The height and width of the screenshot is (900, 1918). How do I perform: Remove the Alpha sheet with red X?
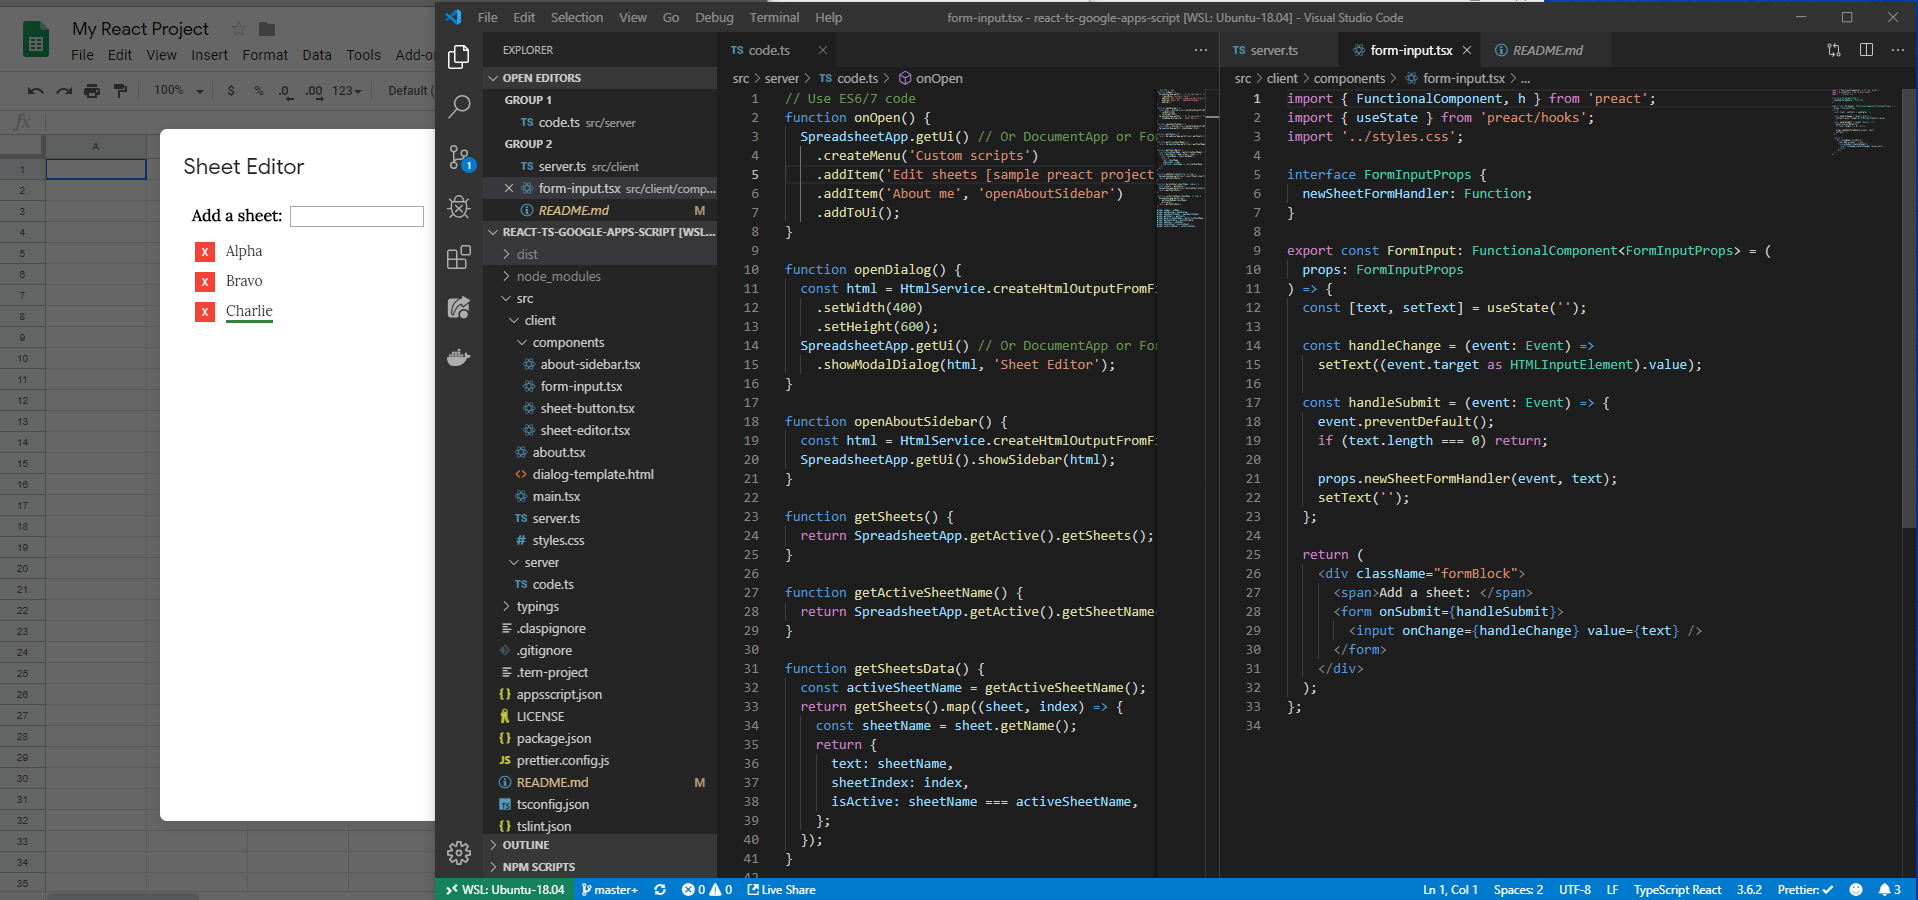click(205, 252)
